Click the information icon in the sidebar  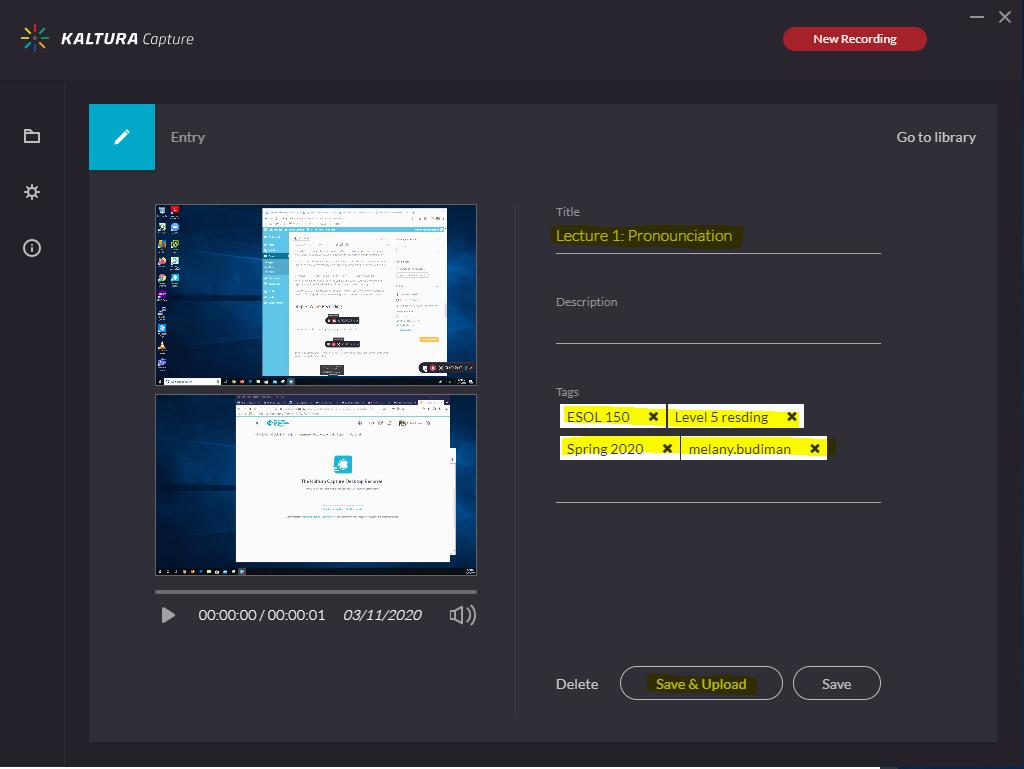[31, 248]
